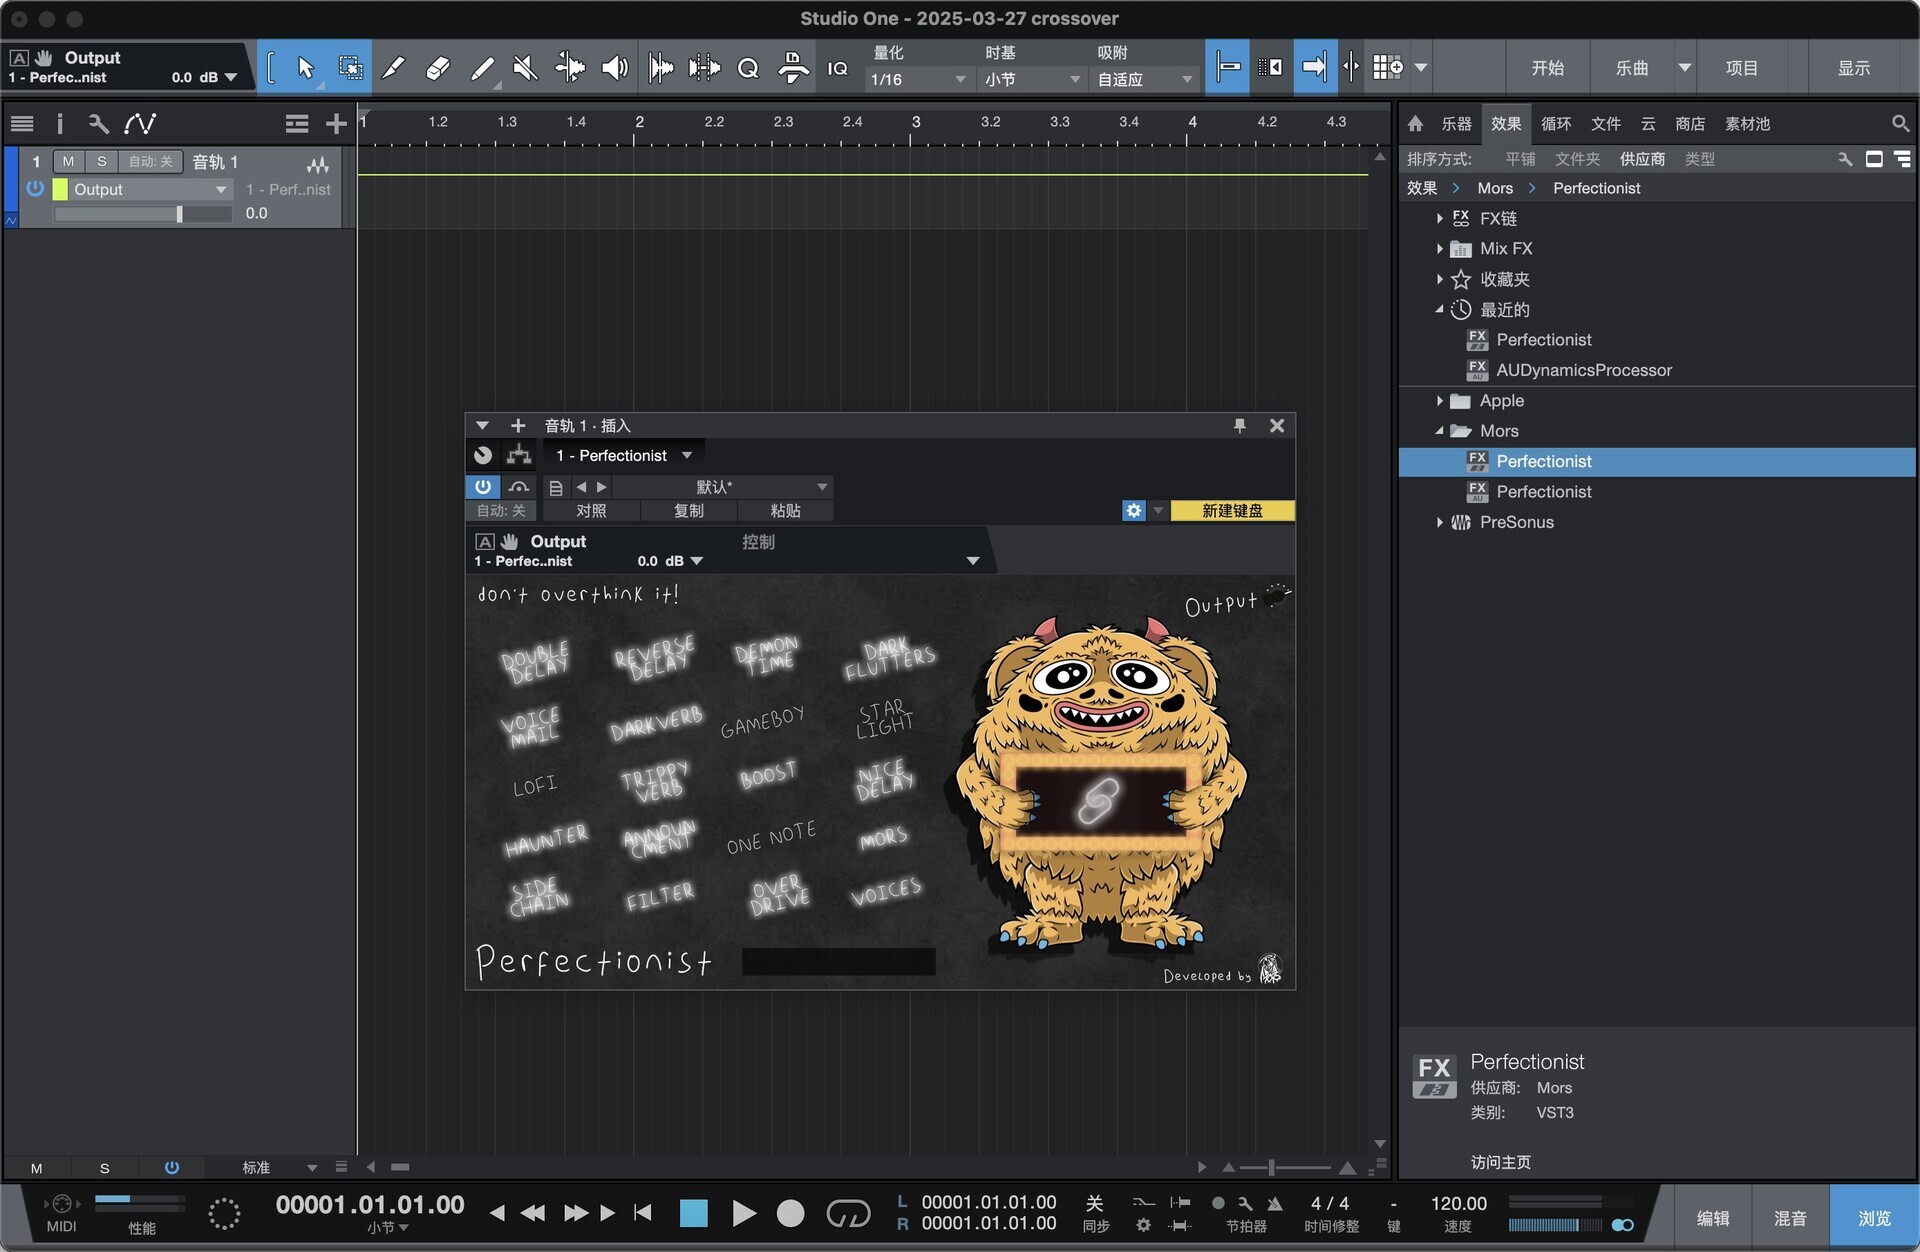1920x1252 pixels.
Task: Open the 1 - Perfectionist insert dropdown
Action: (x=624, y=455)
